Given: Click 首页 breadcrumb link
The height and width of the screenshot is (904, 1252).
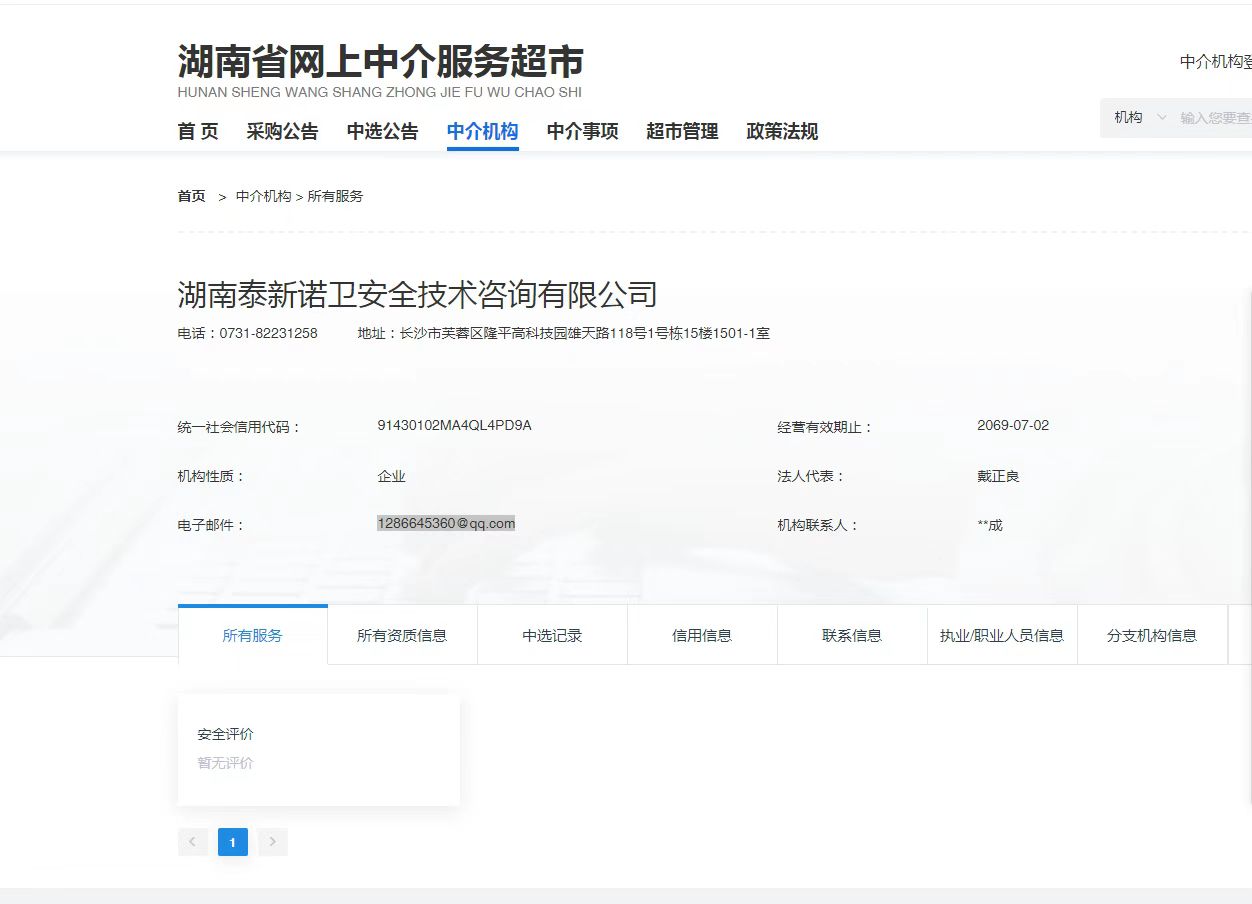Looking at the screenshot, I should 191,197.
